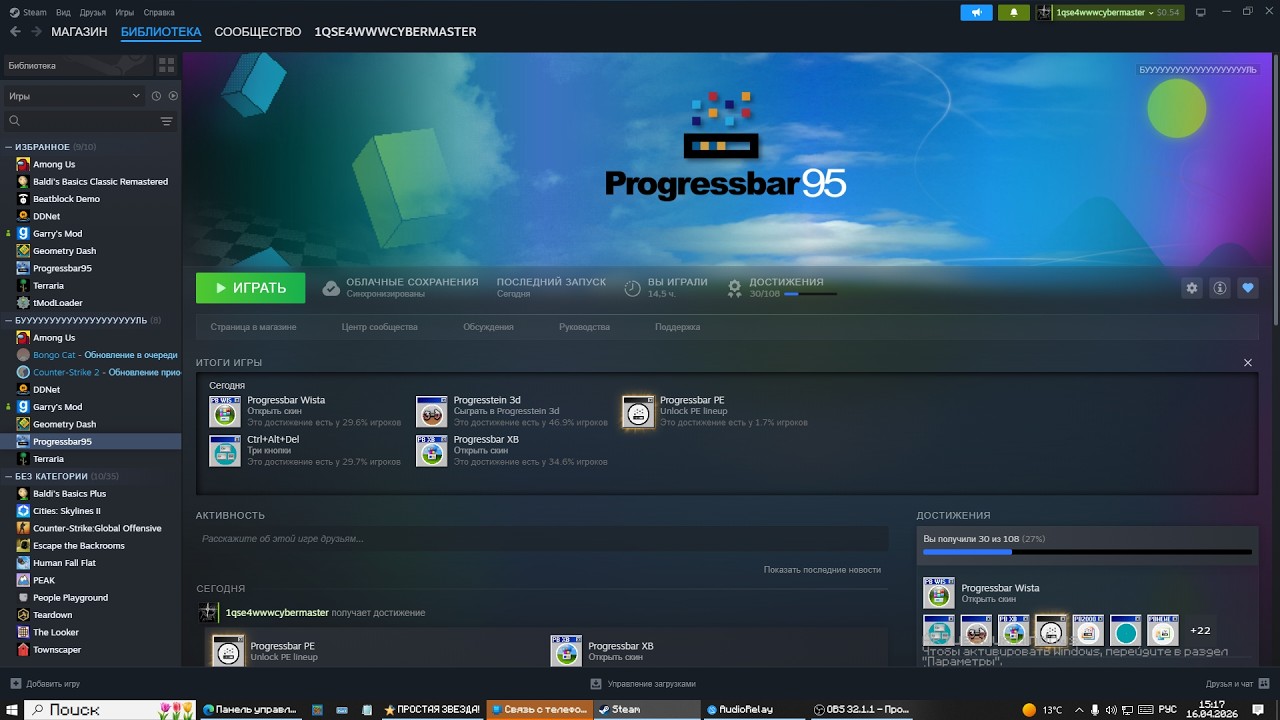Start Progressbar95 with the green Play button
Image resolution: width=1280 pixels, height=720 pixels.
(x=250, y=288)
